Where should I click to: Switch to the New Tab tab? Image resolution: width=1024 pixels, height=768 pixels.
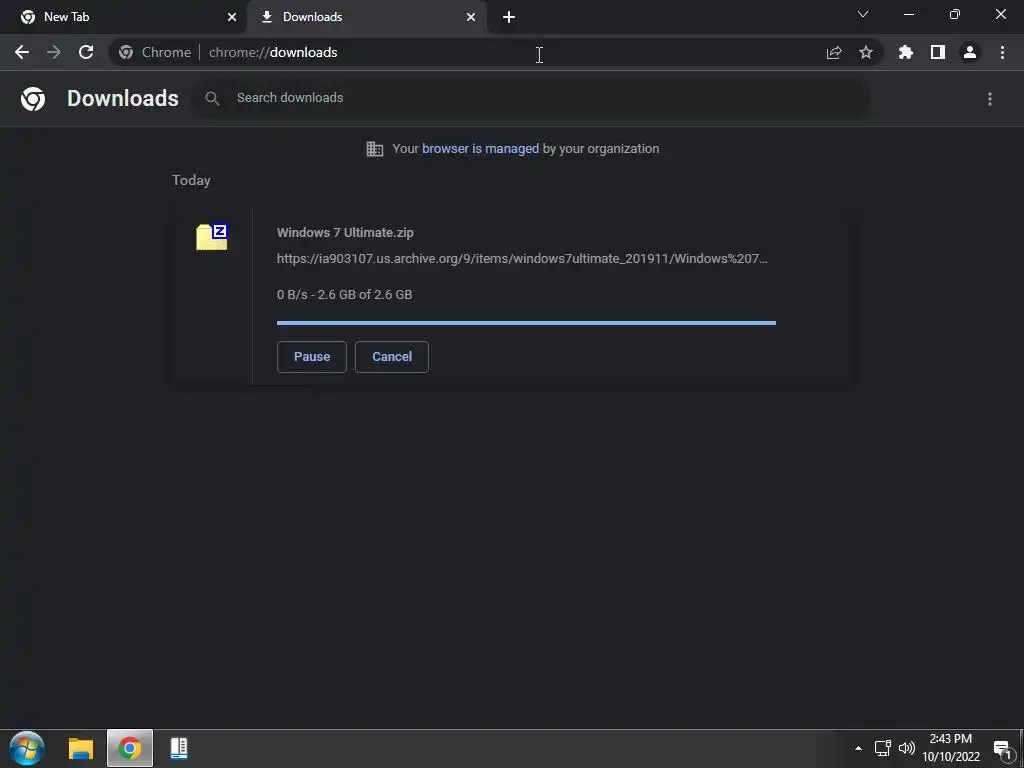124,17
